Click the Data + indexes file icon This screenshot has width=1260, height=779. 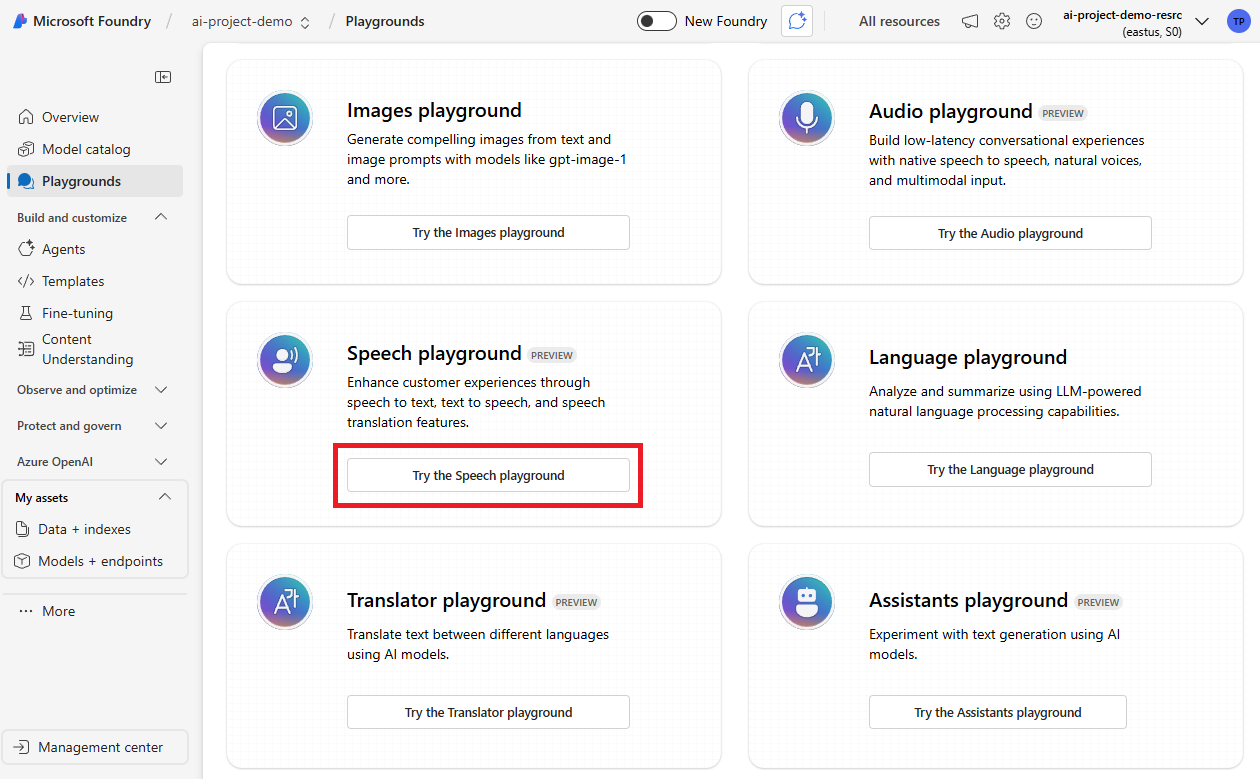tap(23, 529)
